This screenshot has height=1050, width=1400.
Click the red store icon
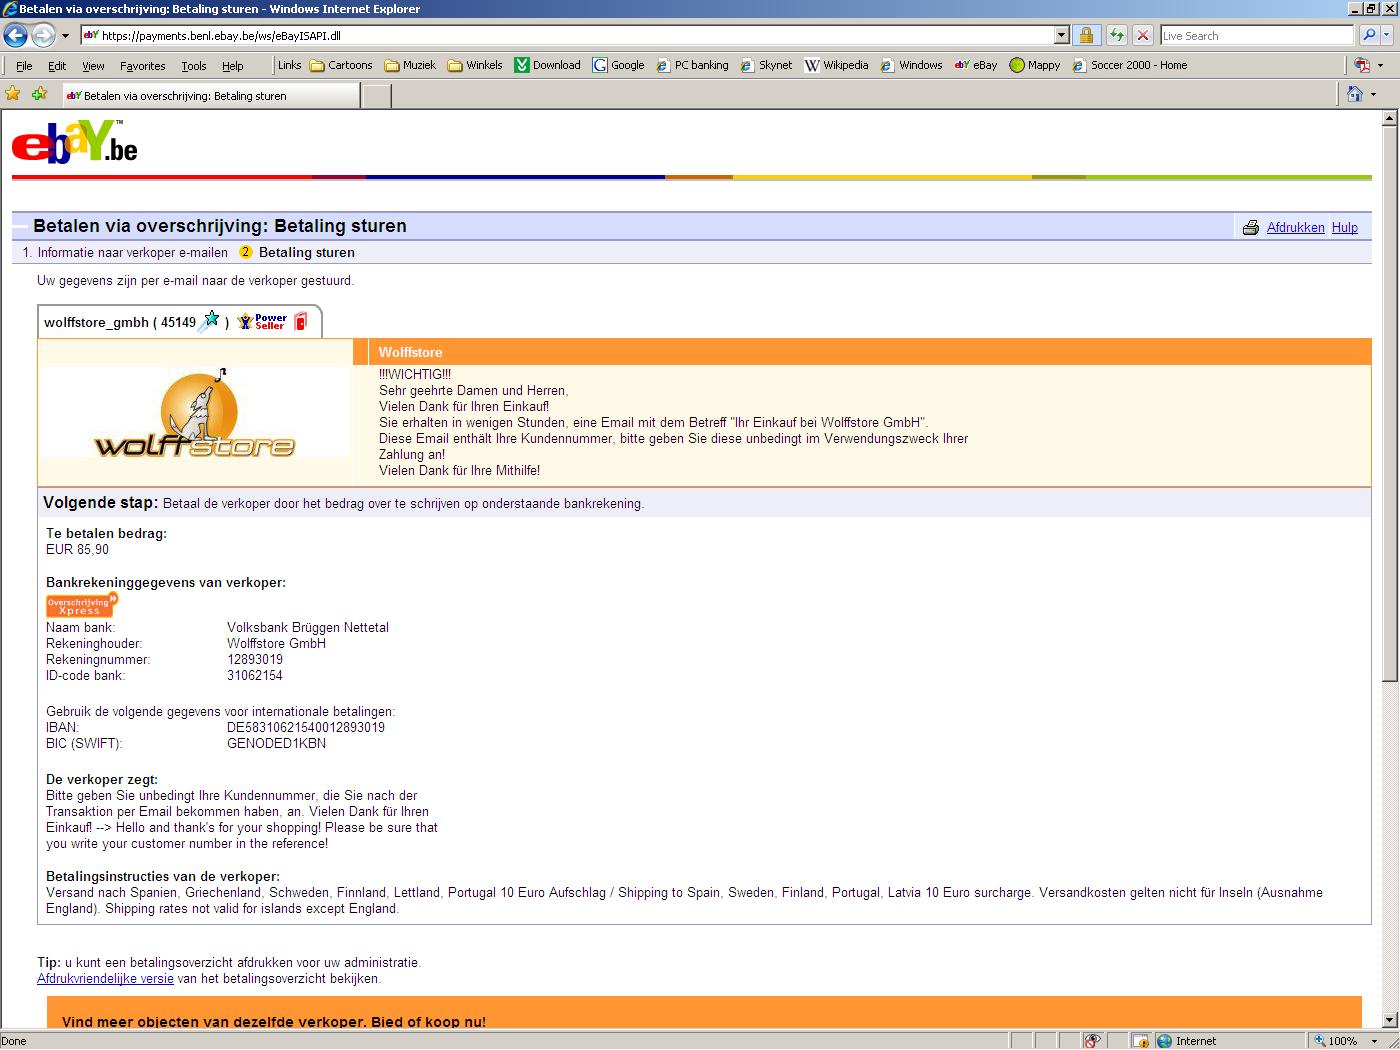click(x=300, y=321)
